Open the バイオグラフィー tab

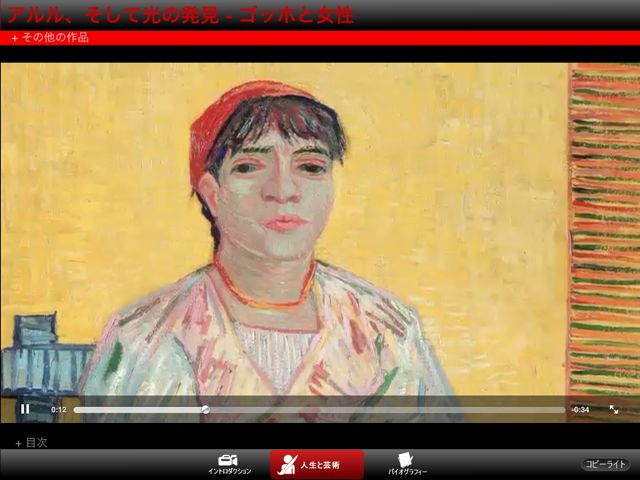coord(407,464)
